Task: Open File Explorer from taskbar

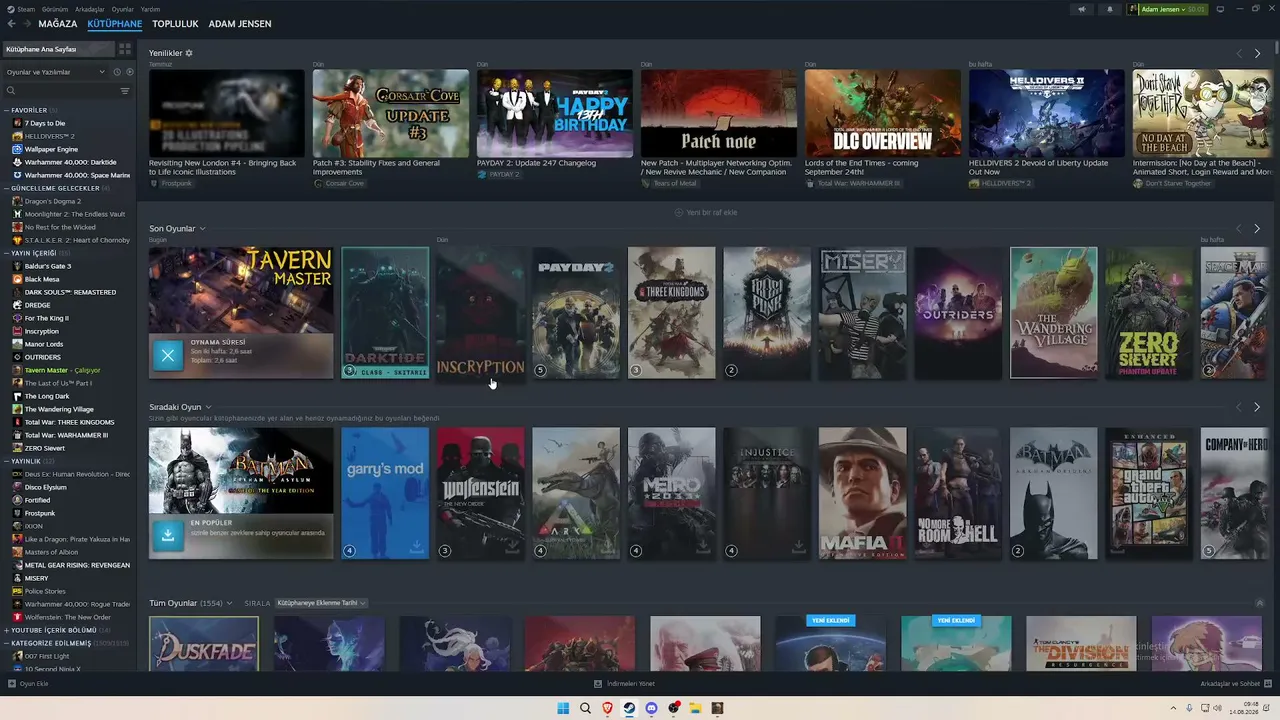Action: click(x=695, y=708)
